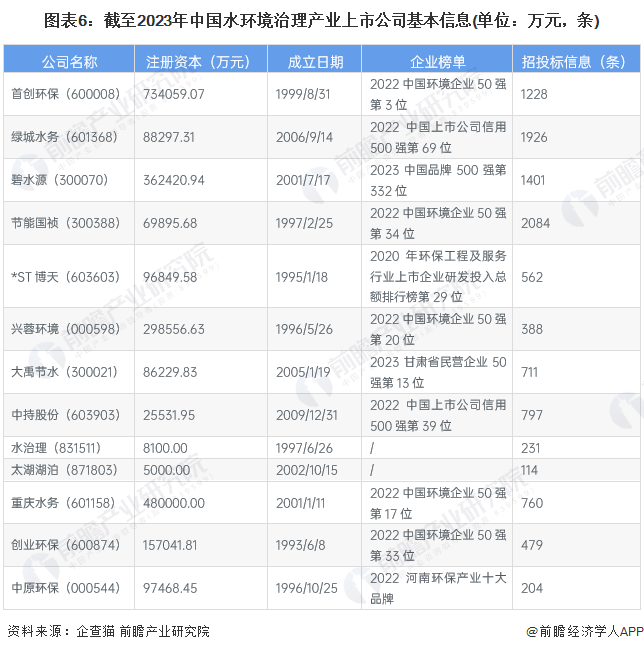Image resolution: width=644 pixels, height=652 pixels.
Task: Click bidding count 797
Action: click(x=532, y=415)
